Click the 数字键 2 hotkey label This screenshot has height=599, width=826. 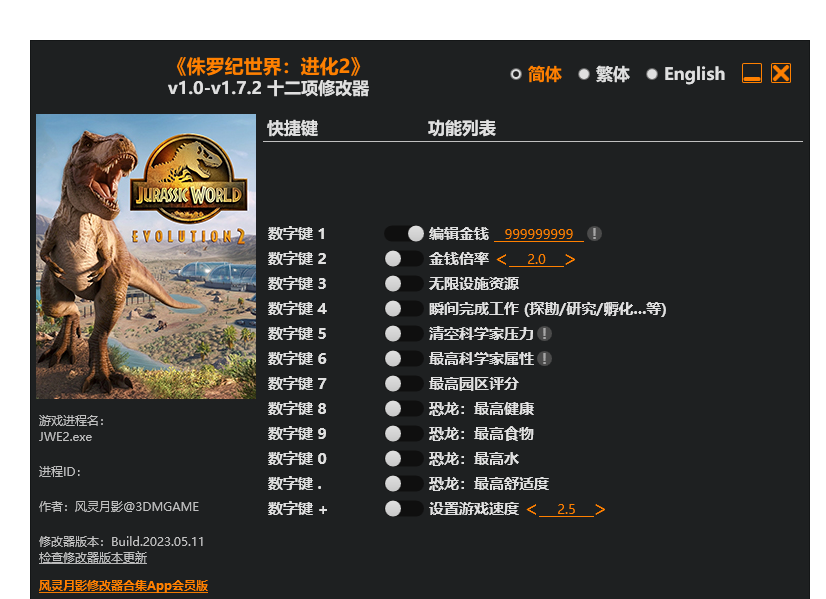click(297, 259)
